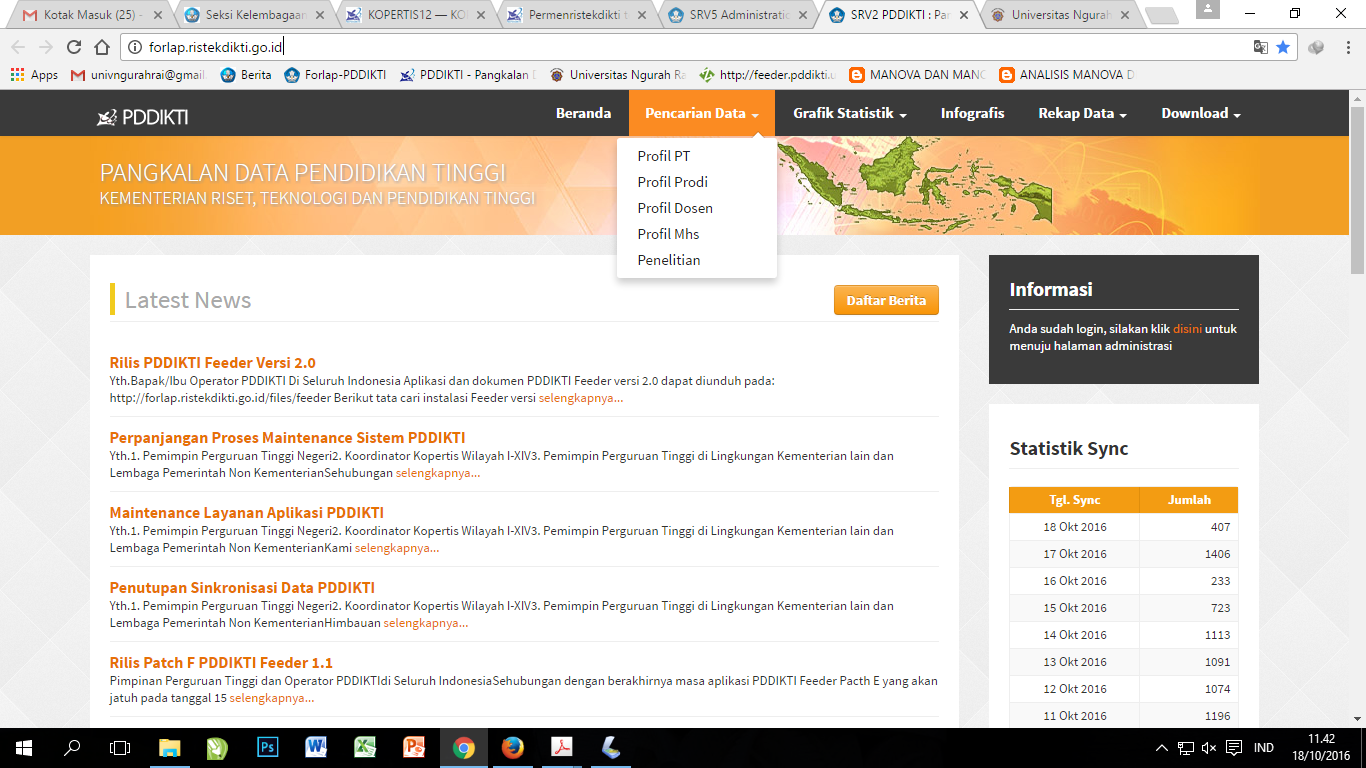This screenshot has width=1366, height=768.
Task: Open Maintenance Layanan Aplikasi PDDIKTI article
Action: pos(247,513)
